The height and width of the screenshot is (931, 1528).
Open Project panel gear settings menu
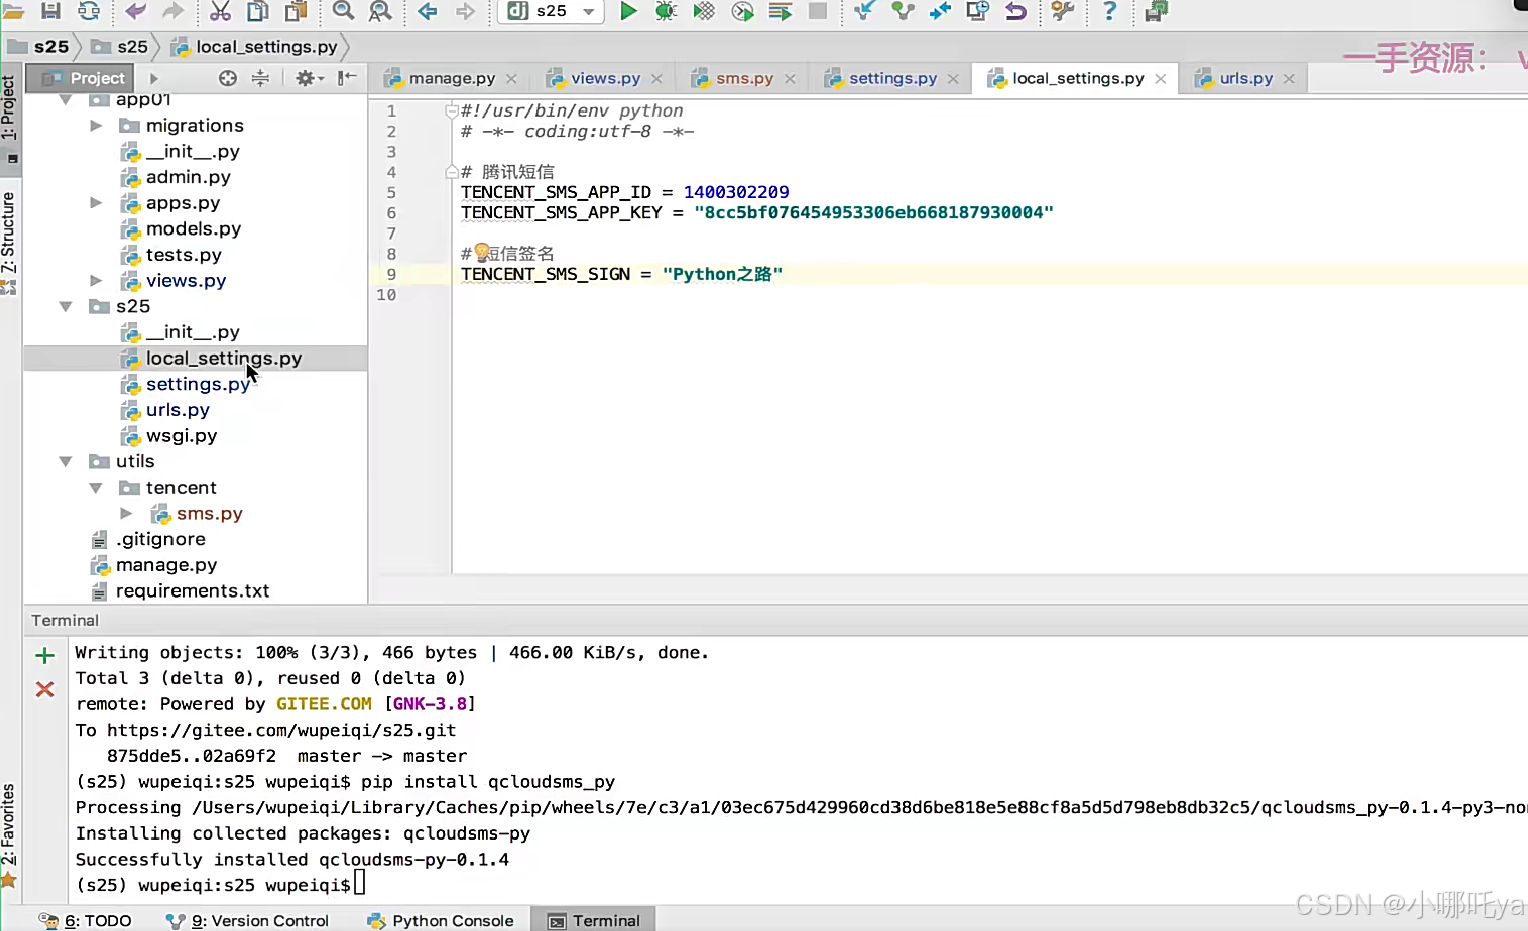point(309,78)
